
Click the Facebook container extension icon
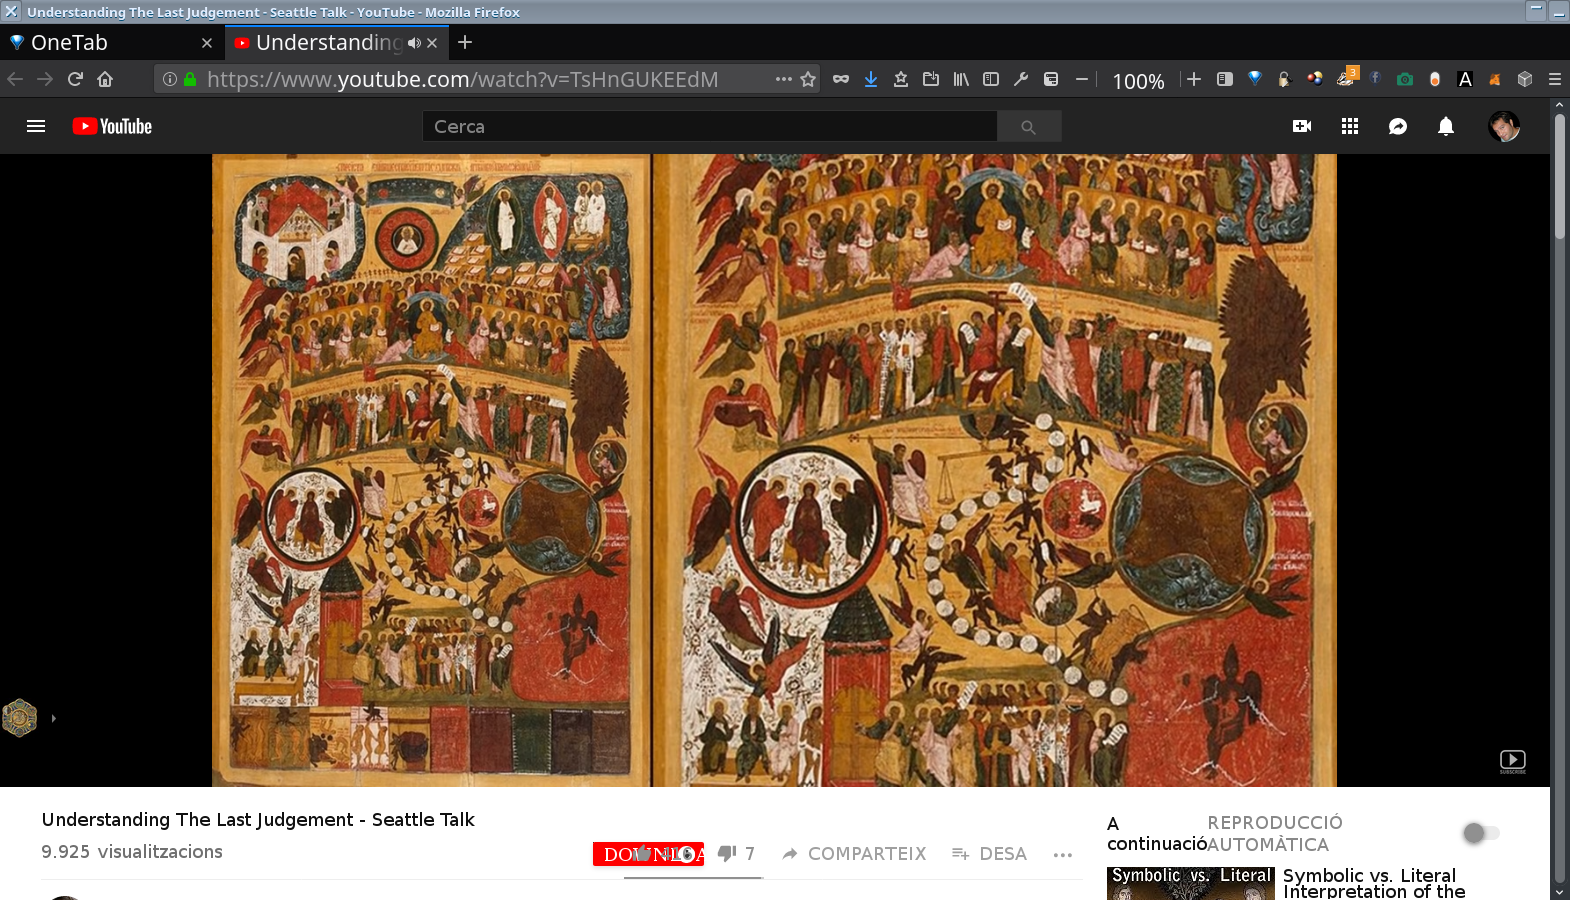tap(1375, 79)
